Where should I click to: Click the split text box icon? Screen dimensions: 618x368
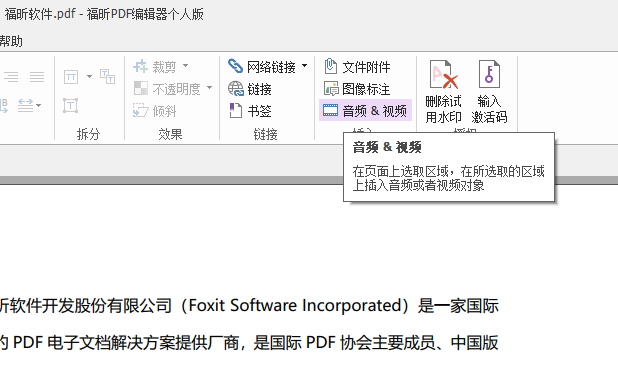click(71, 76)
